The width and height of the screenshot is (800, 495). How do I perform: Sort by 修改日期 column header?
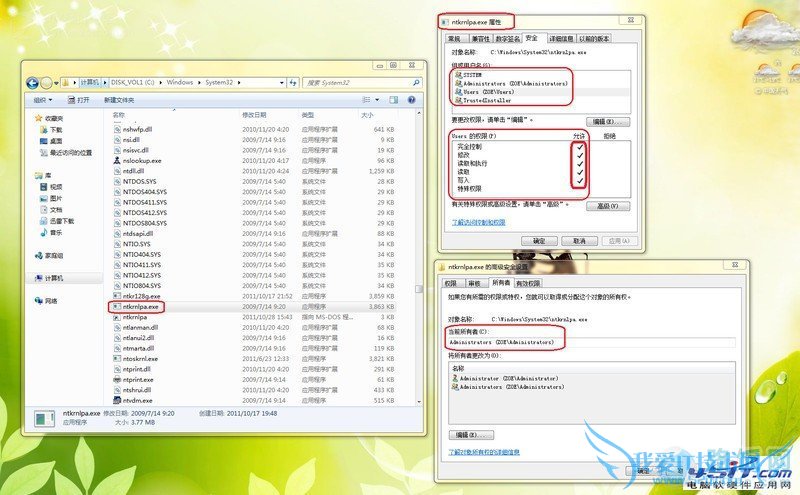coord(254,115)
